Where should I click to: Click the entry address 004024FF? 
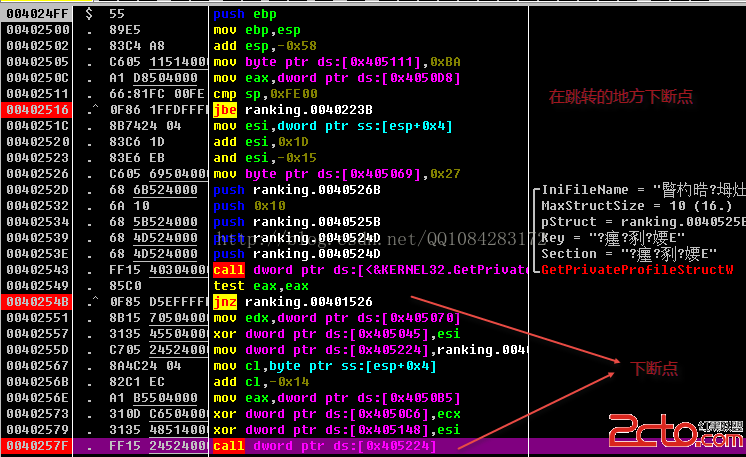pos(37,14)
